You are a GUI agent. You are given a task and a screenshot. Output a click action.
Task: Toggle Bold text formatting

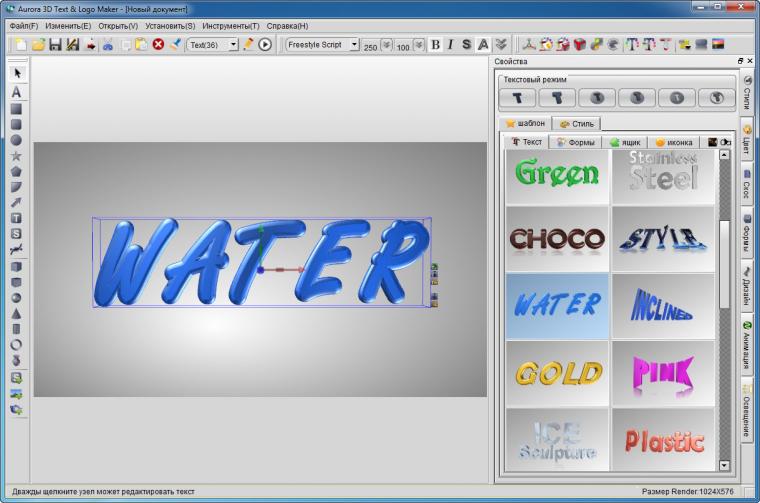(x=435, y=45)
